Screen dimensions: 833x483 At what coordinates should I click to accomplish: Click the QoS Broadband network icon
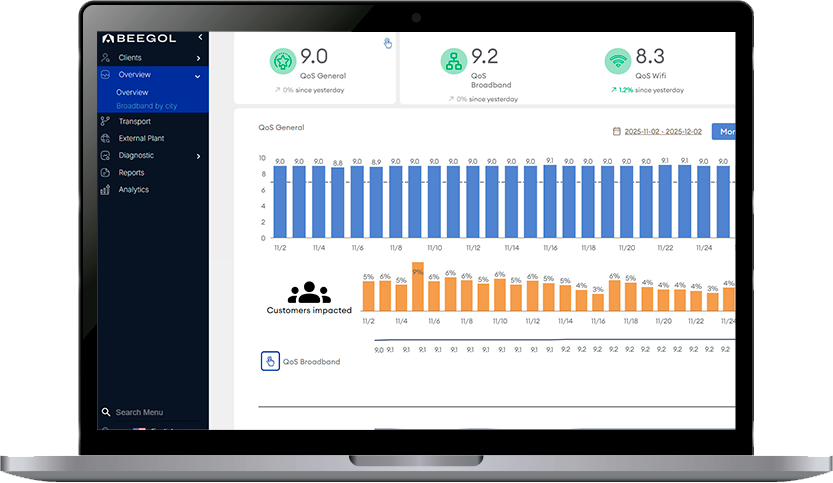453,62
